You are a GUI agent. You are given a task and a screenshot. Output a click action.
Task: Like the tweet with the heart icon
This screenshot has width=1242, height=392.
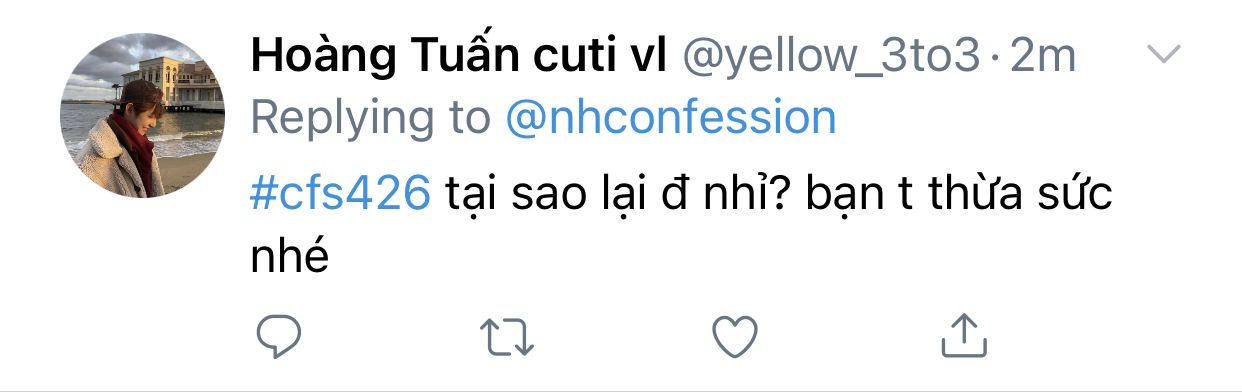[736, 337]
